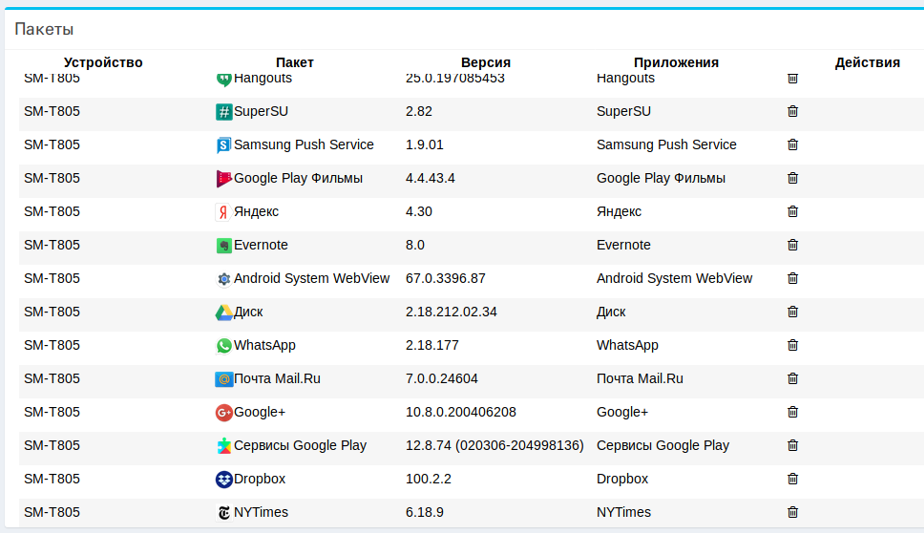Click the WhatsApp logo in package column
The width and height of the screenshot is (924, 533).
[x=224, y=345]
